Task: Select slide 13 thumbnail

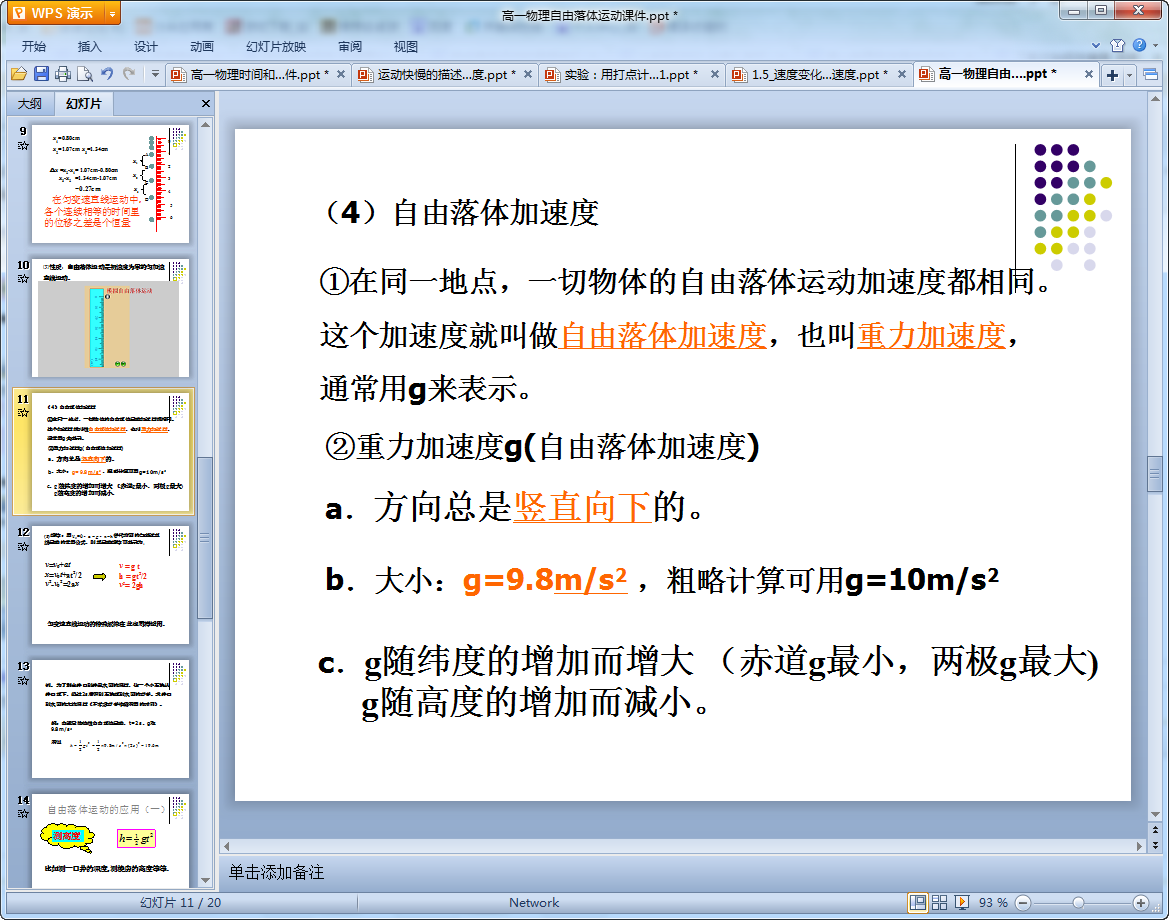Action: 110,719
